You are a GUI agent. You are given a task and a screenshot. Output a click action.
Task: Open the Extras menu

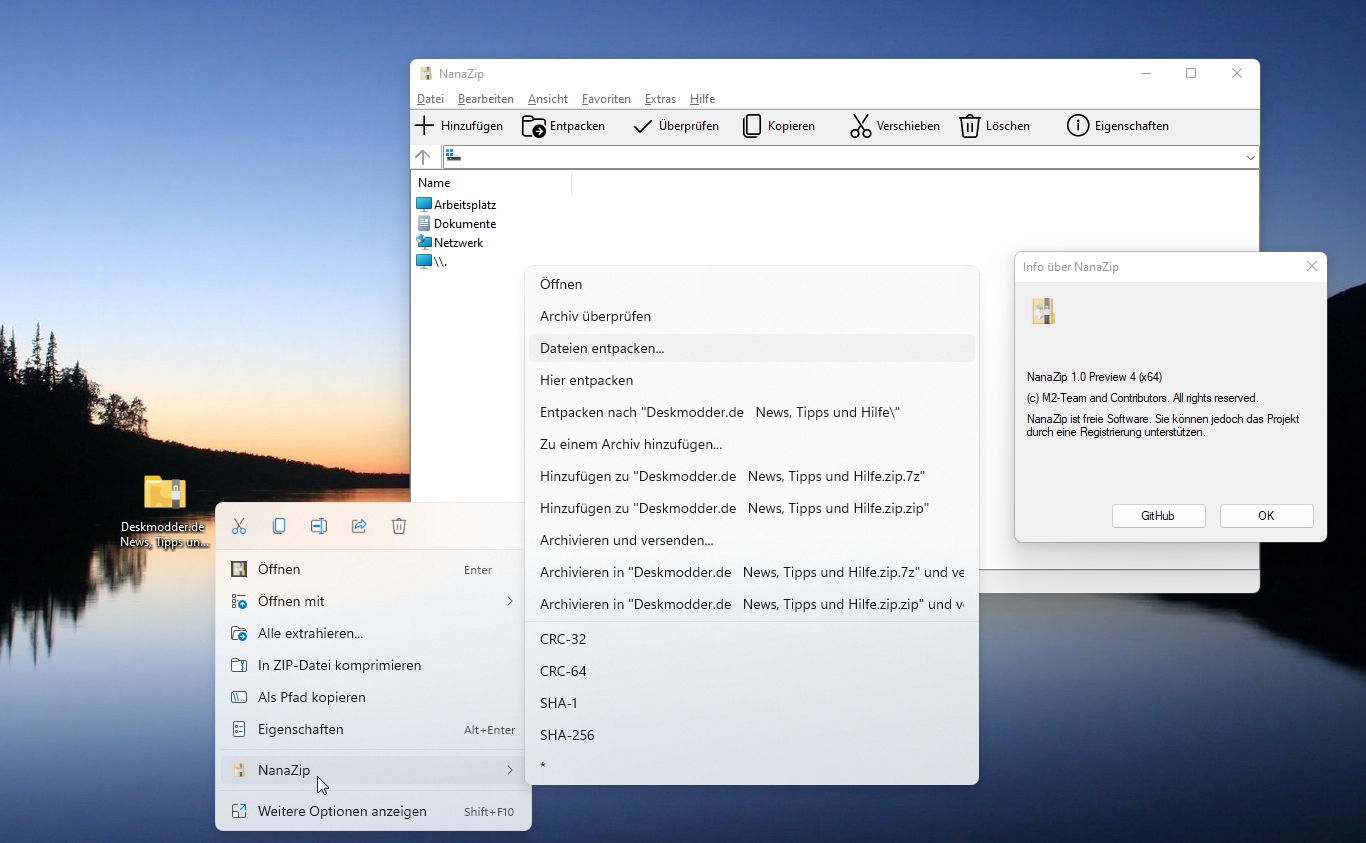click(661, 99)
